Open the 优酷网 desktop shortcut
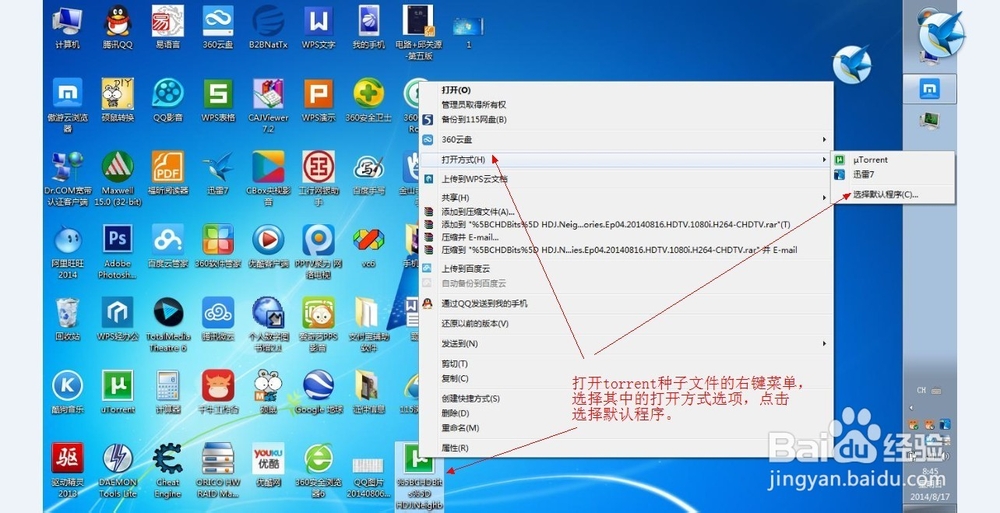 point(268,465)
